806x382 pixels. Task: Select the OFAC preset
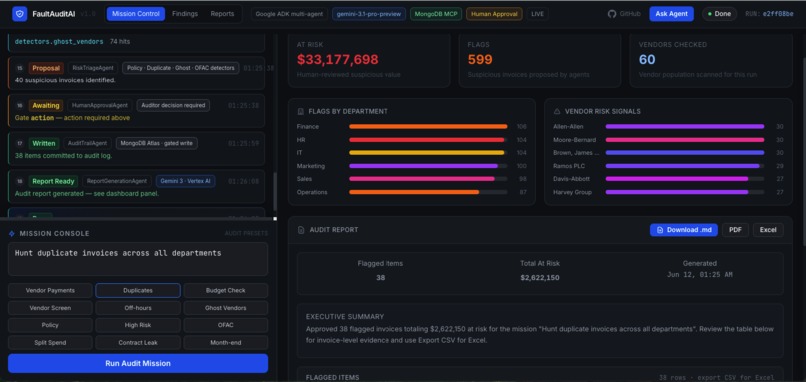[x=226, y=325]
